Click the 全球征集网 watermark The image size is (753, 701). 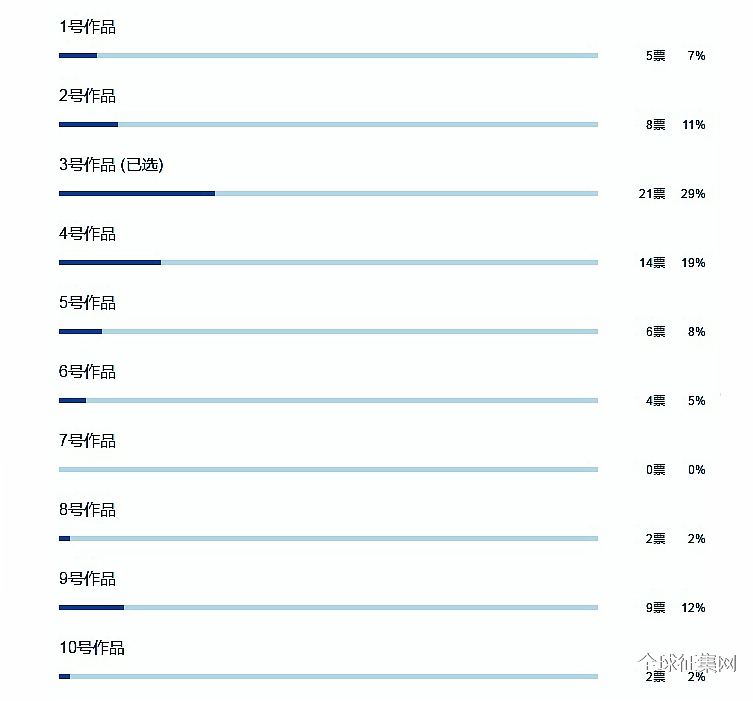coord(687,663)
